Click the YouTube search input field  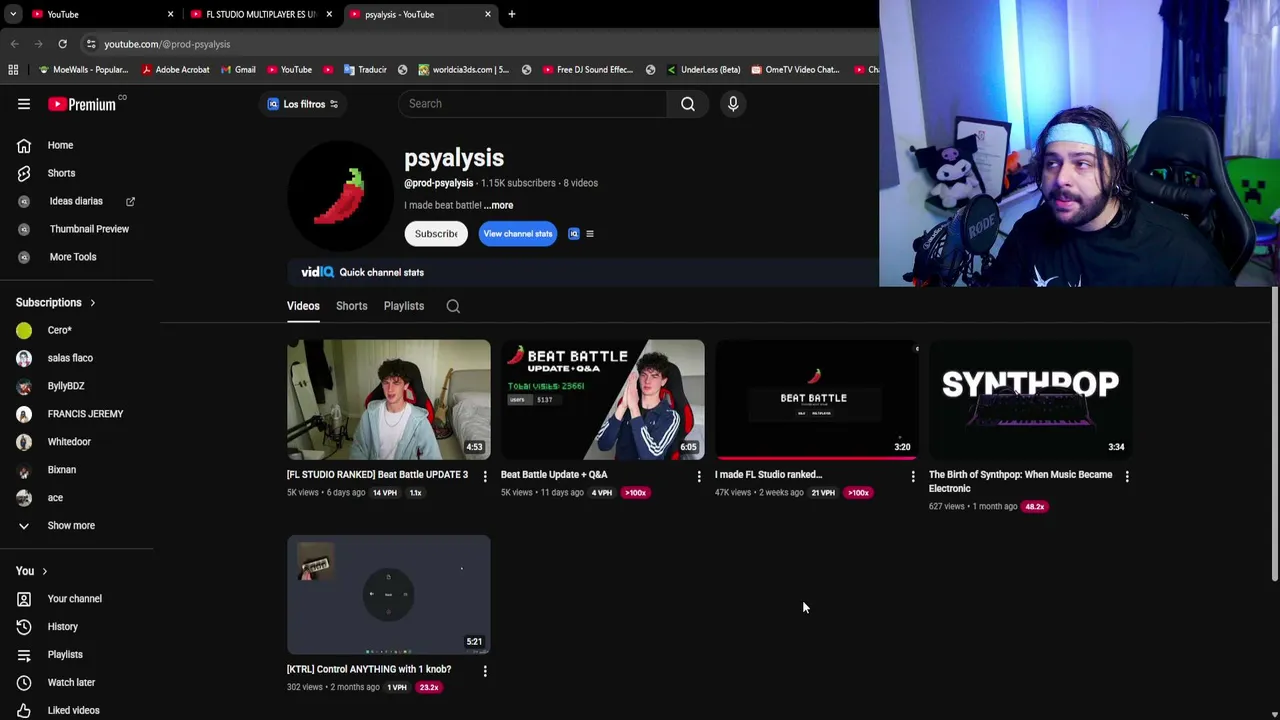coord(532,104)
